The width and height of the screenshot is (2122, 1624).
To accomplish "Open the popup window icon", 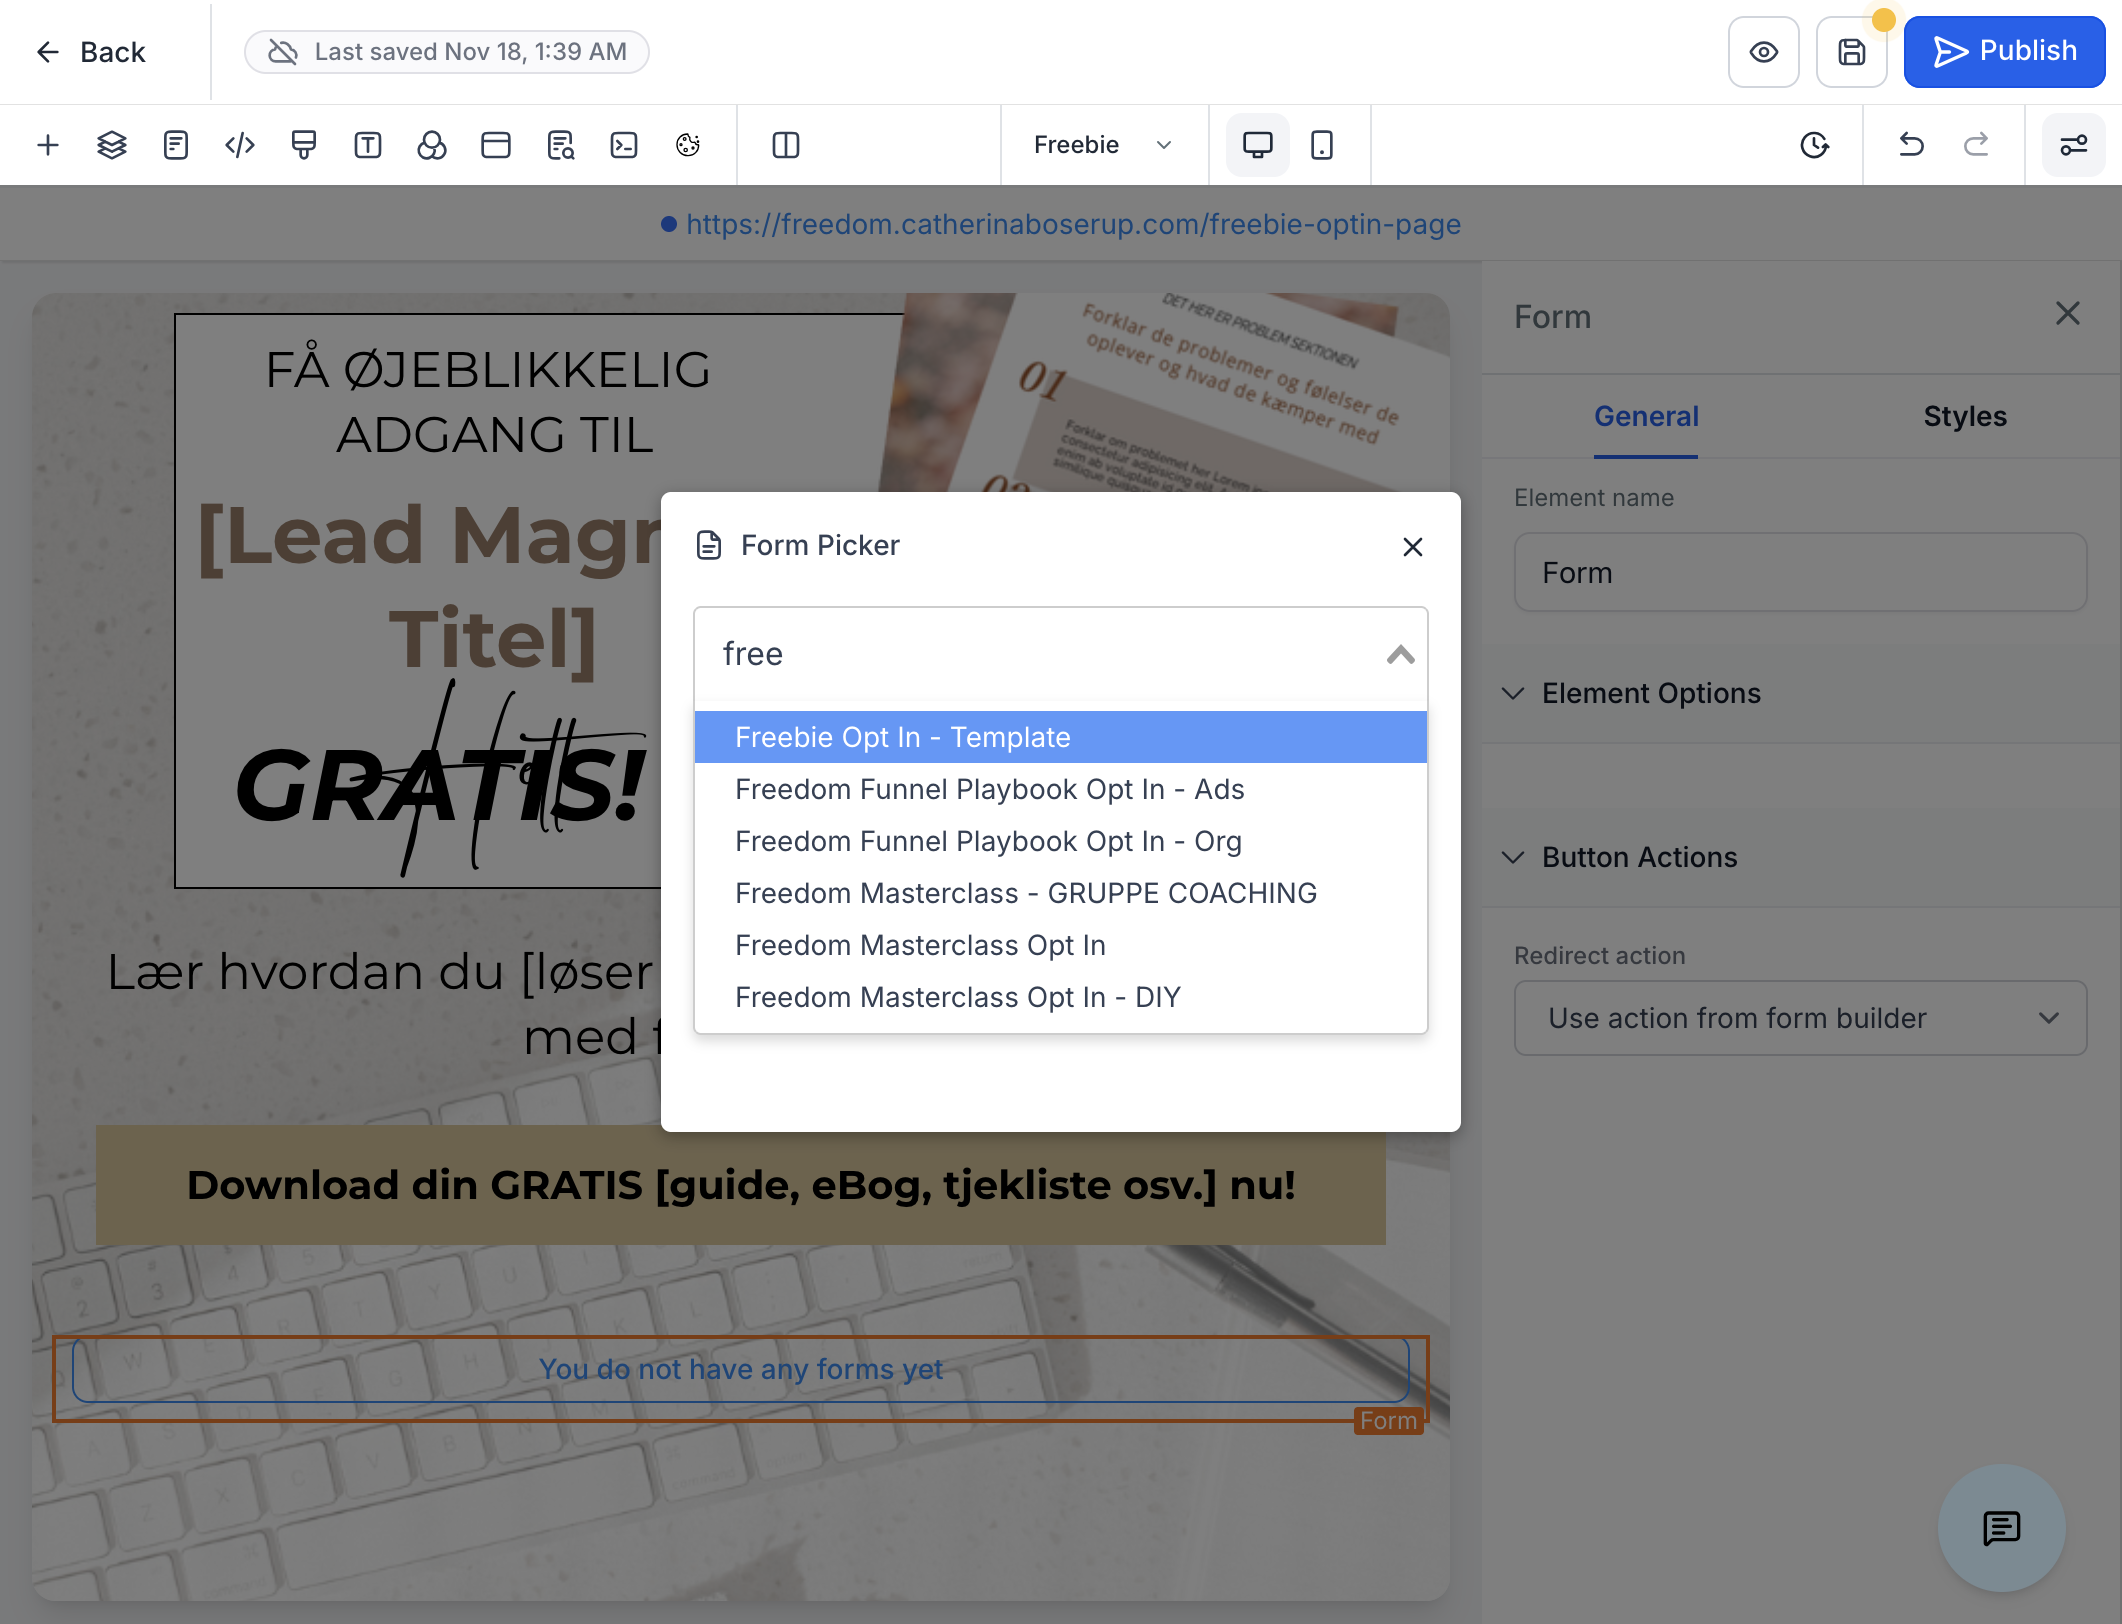I will [496, 145].
